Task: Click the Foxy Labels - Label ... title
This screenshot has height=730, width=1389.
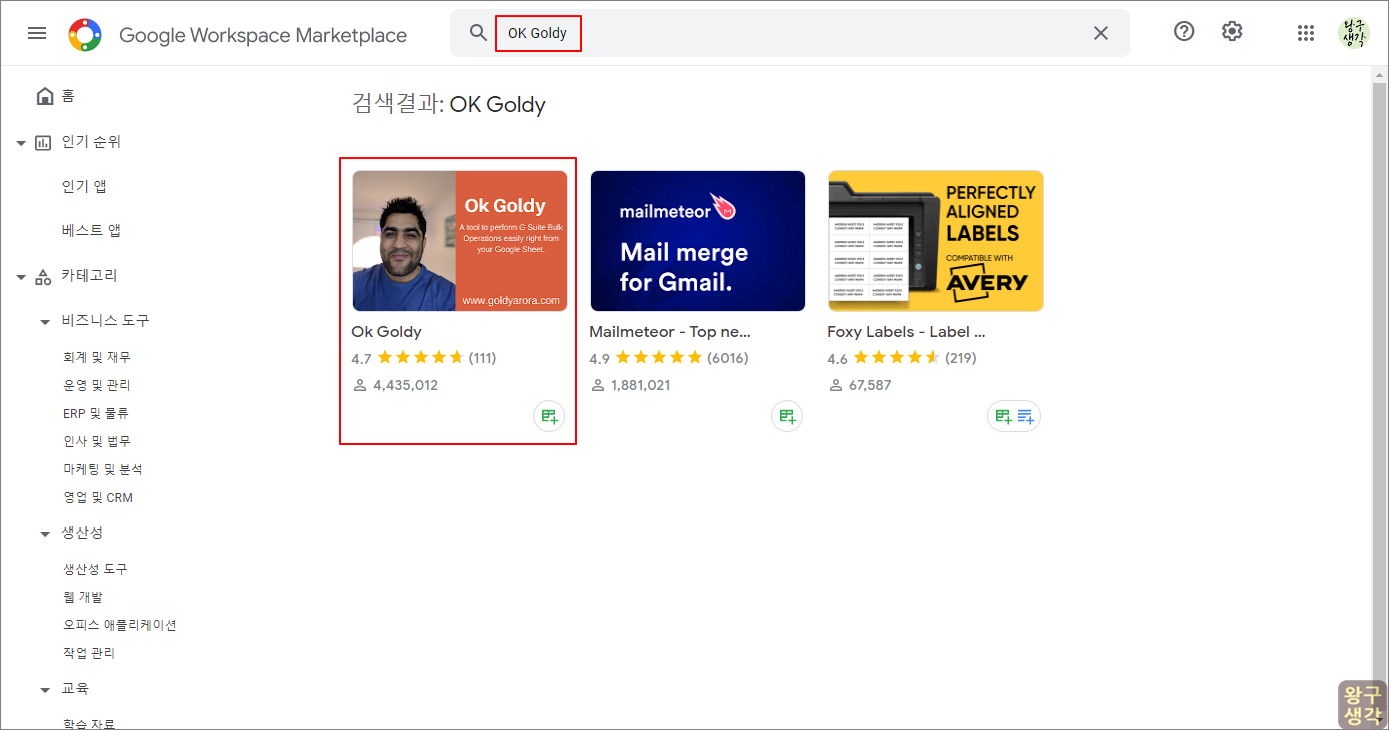Action: 907,332
